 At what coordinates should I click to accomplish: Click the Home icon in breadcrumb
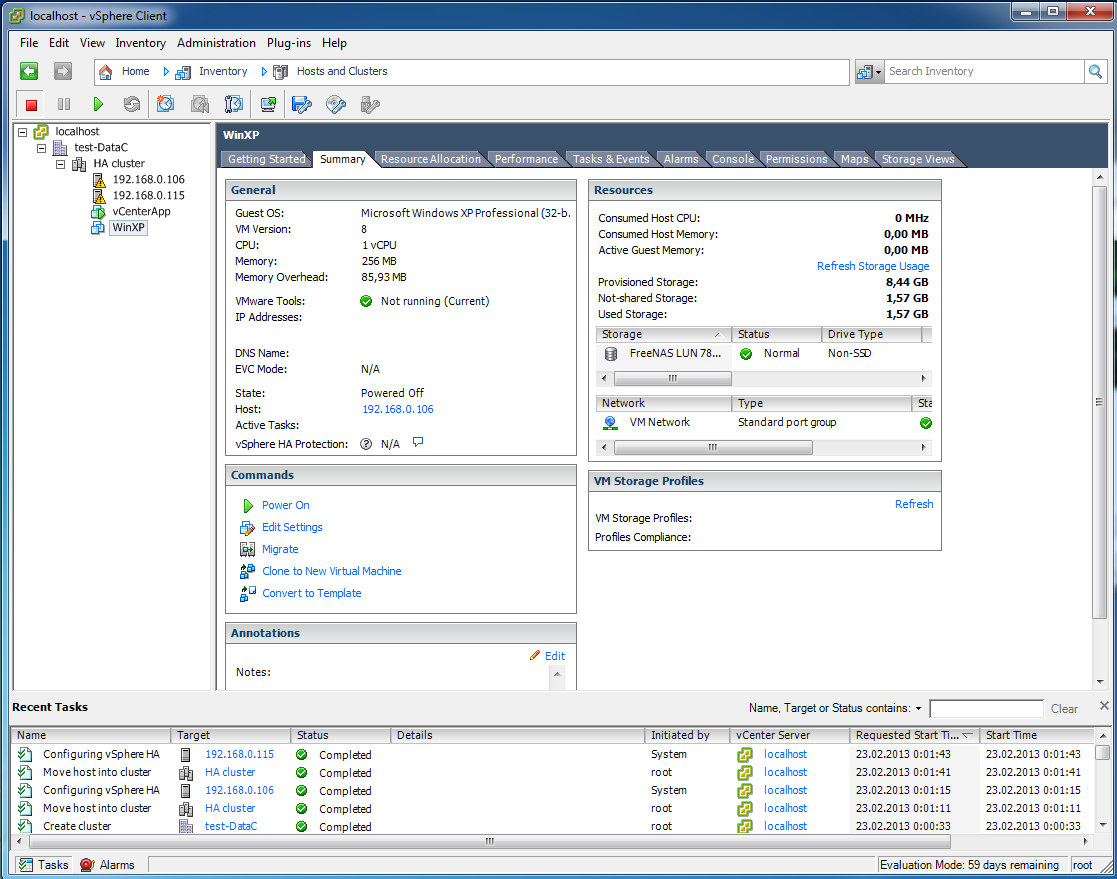click(105, 71)
